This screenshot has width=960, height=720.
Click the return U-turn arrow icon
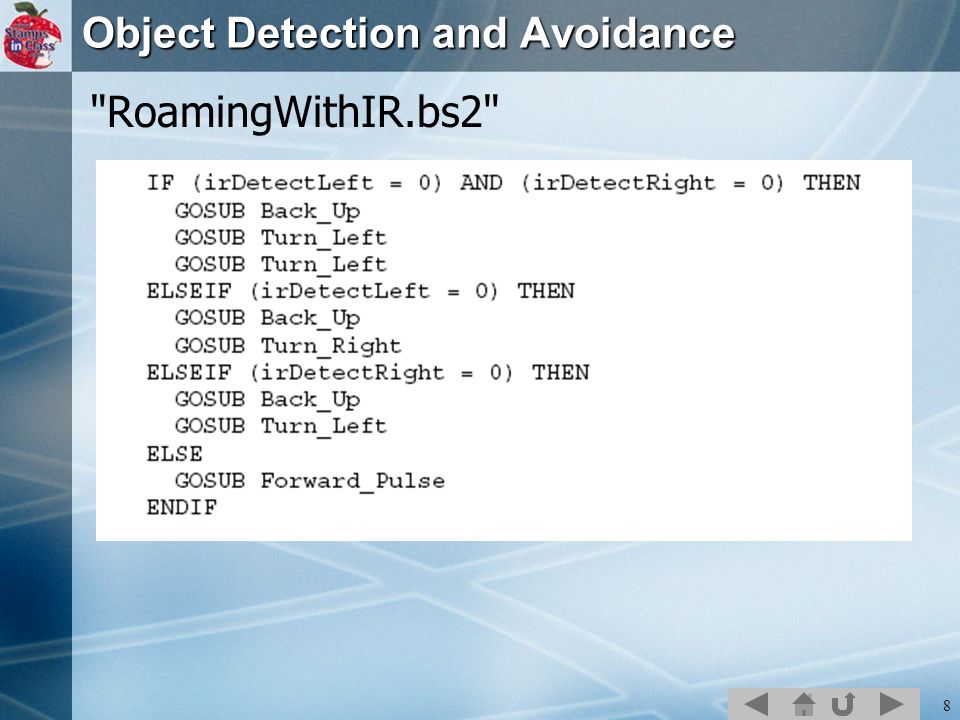coord(844,704)
